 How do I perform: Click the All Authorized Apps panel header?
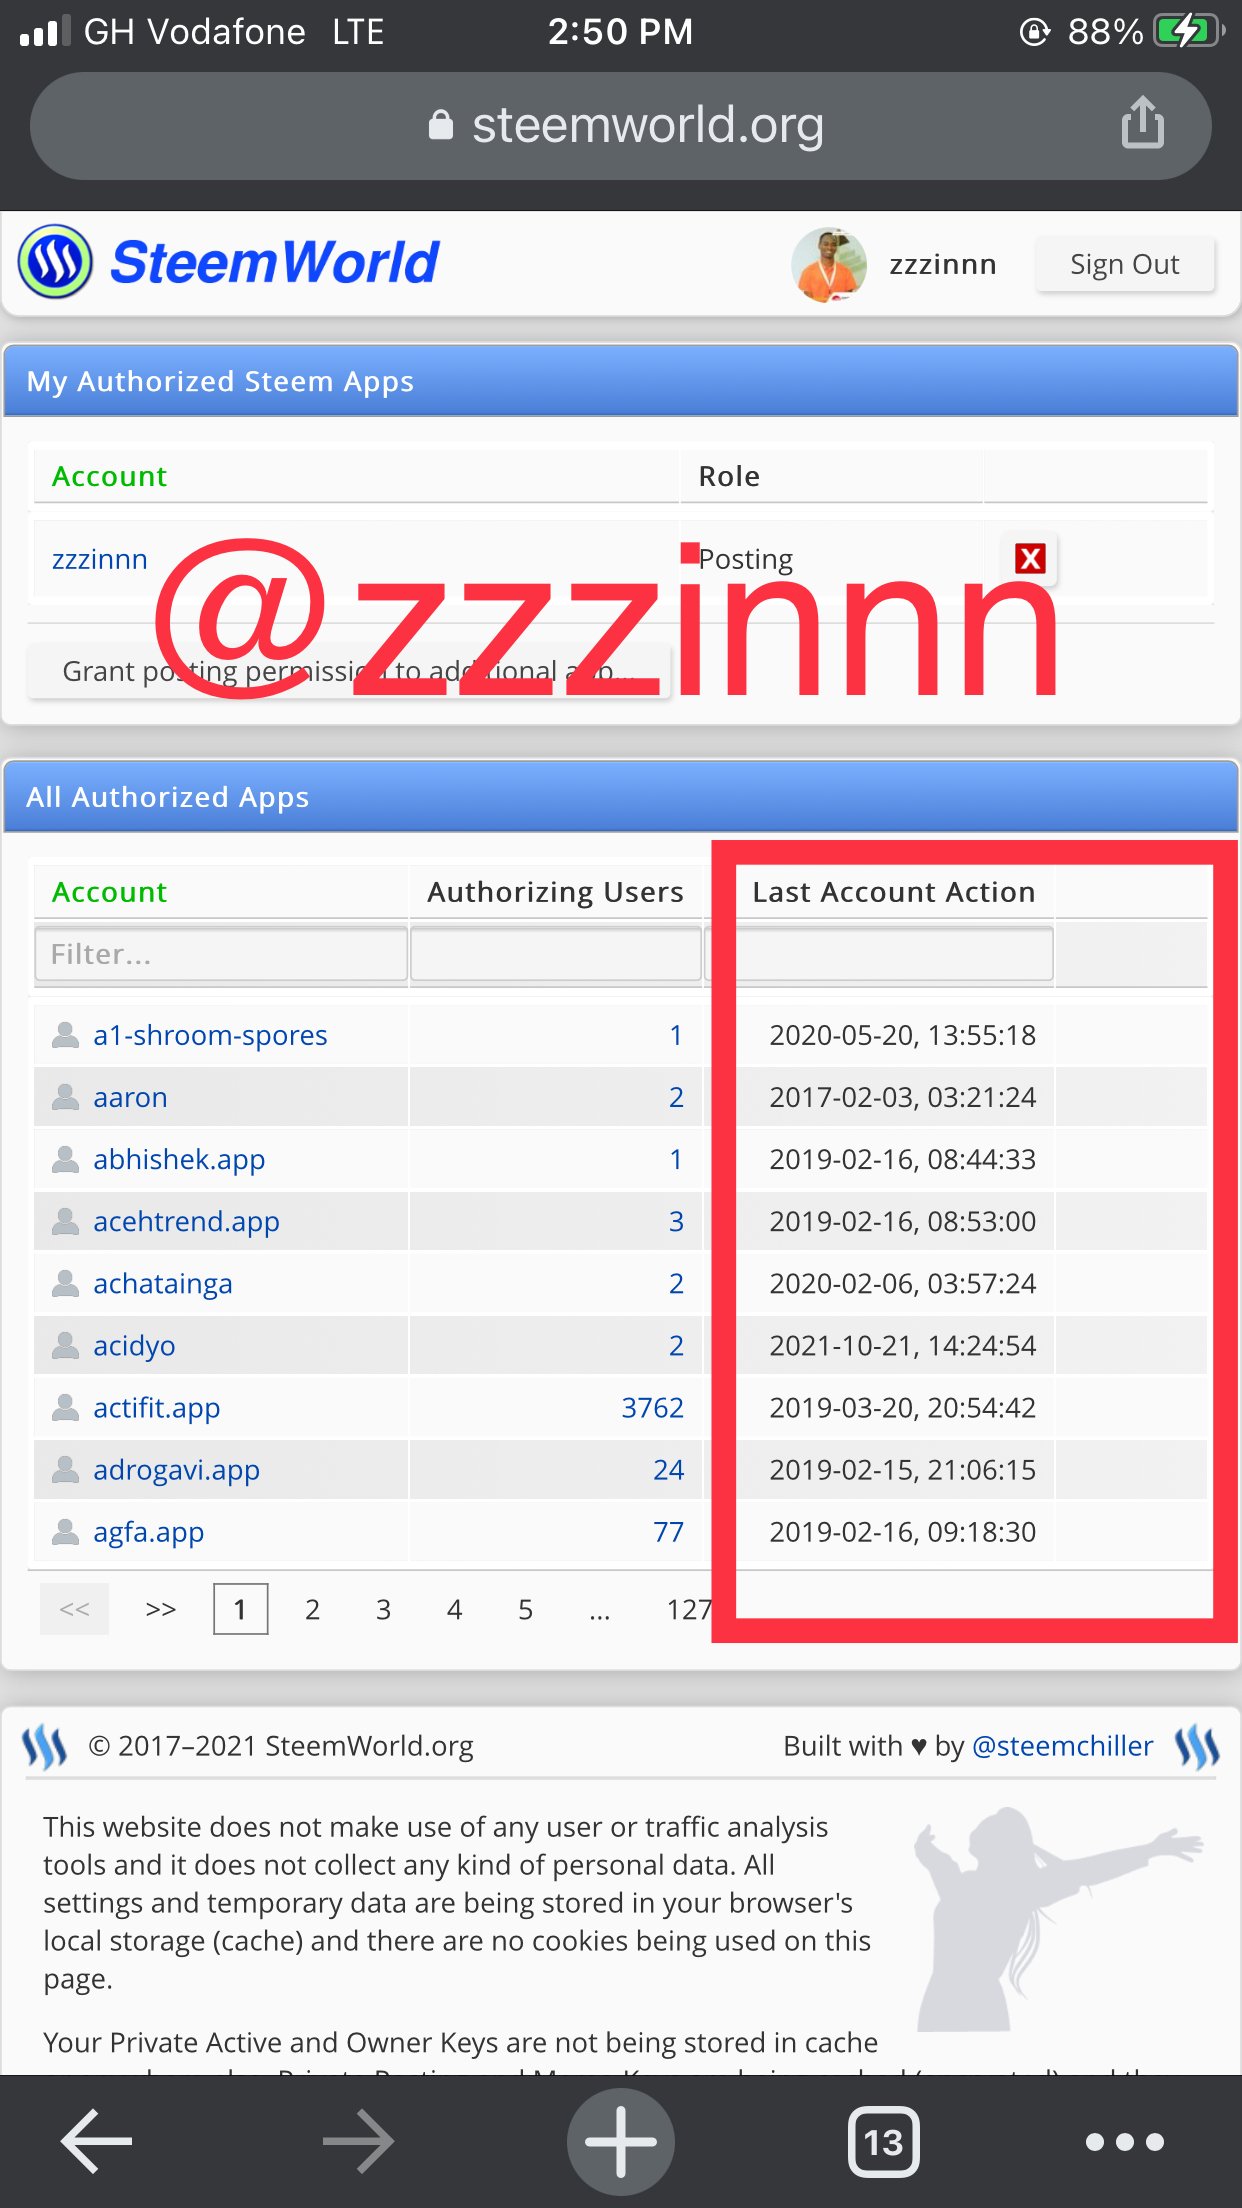pos(621,797)
